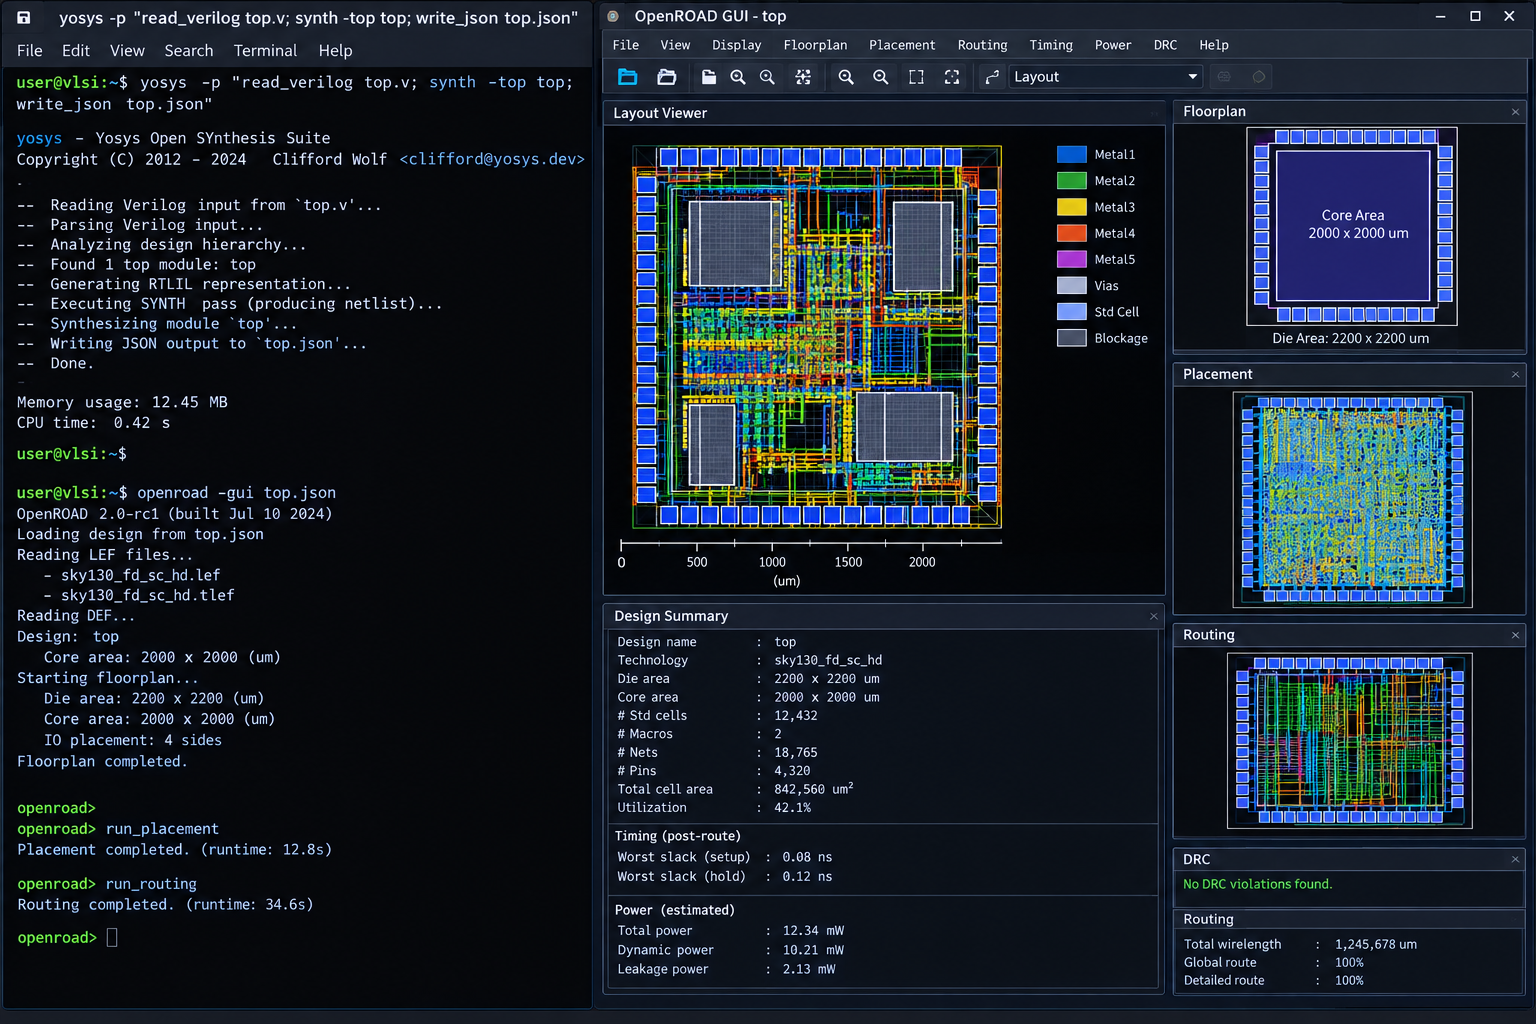
Task: Click the corner-brackets focus icon in toolbar
Action: click(952, 77)
